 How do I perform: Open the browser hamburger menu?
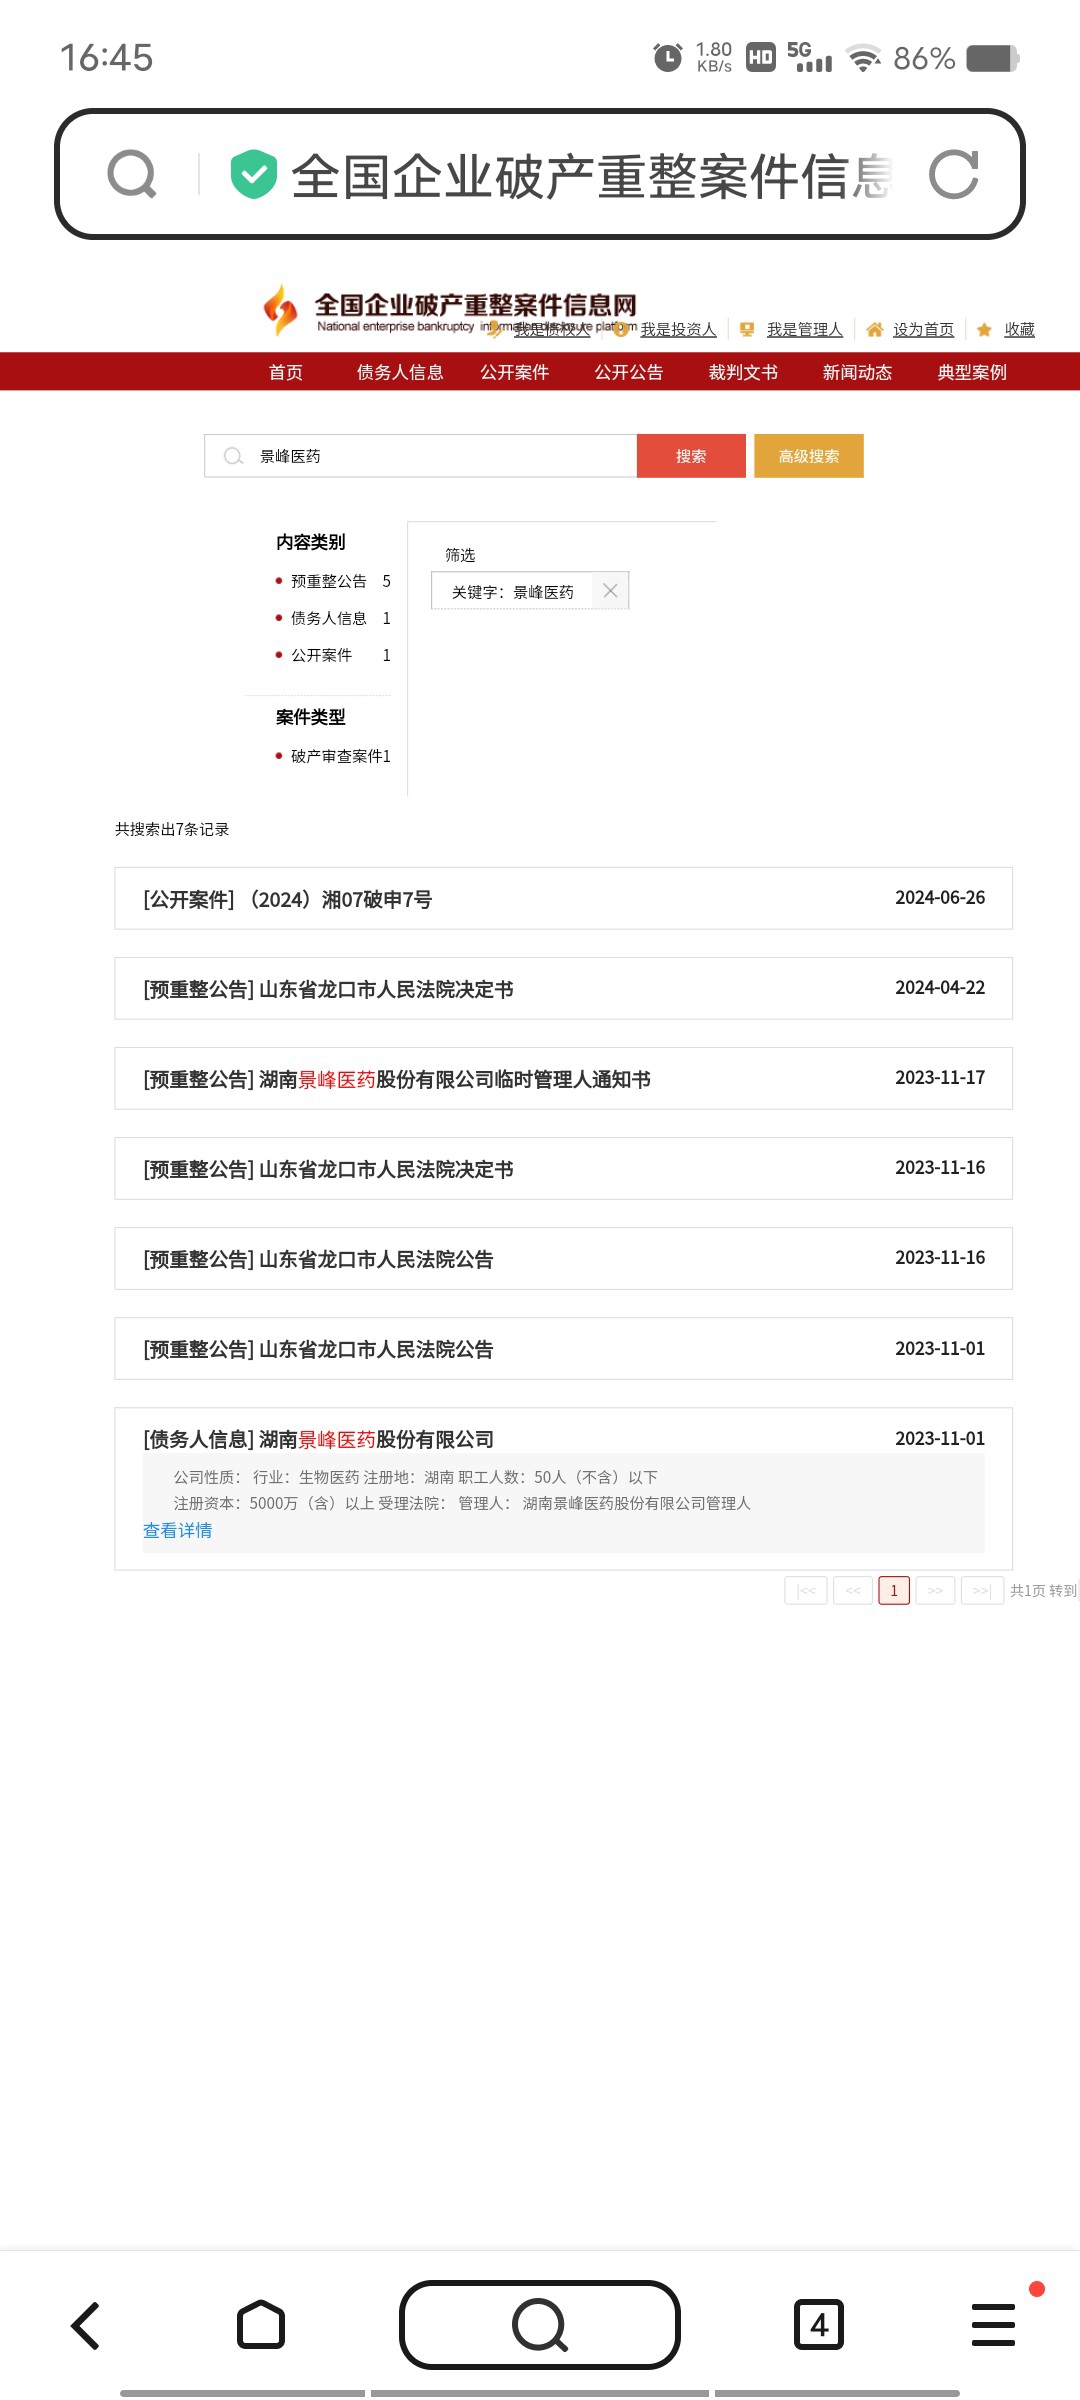[993, 2325]
